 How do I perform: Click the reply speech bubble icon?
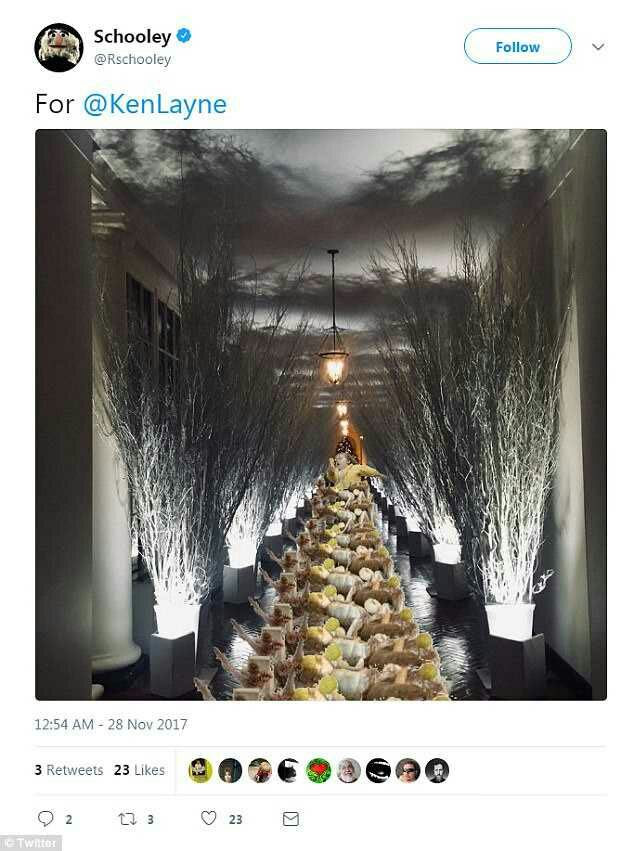click(46, 818)
